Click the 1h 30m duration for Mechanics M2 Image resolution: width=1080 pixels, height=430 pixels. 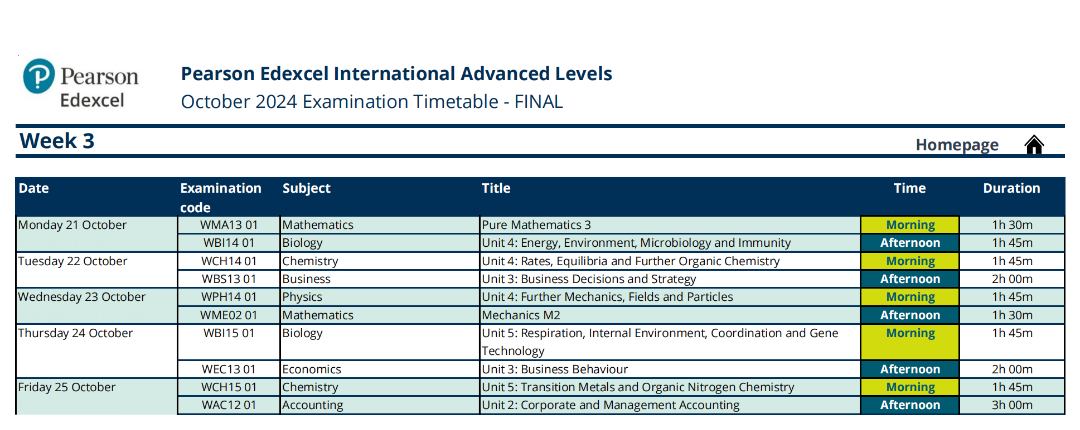1012,315
